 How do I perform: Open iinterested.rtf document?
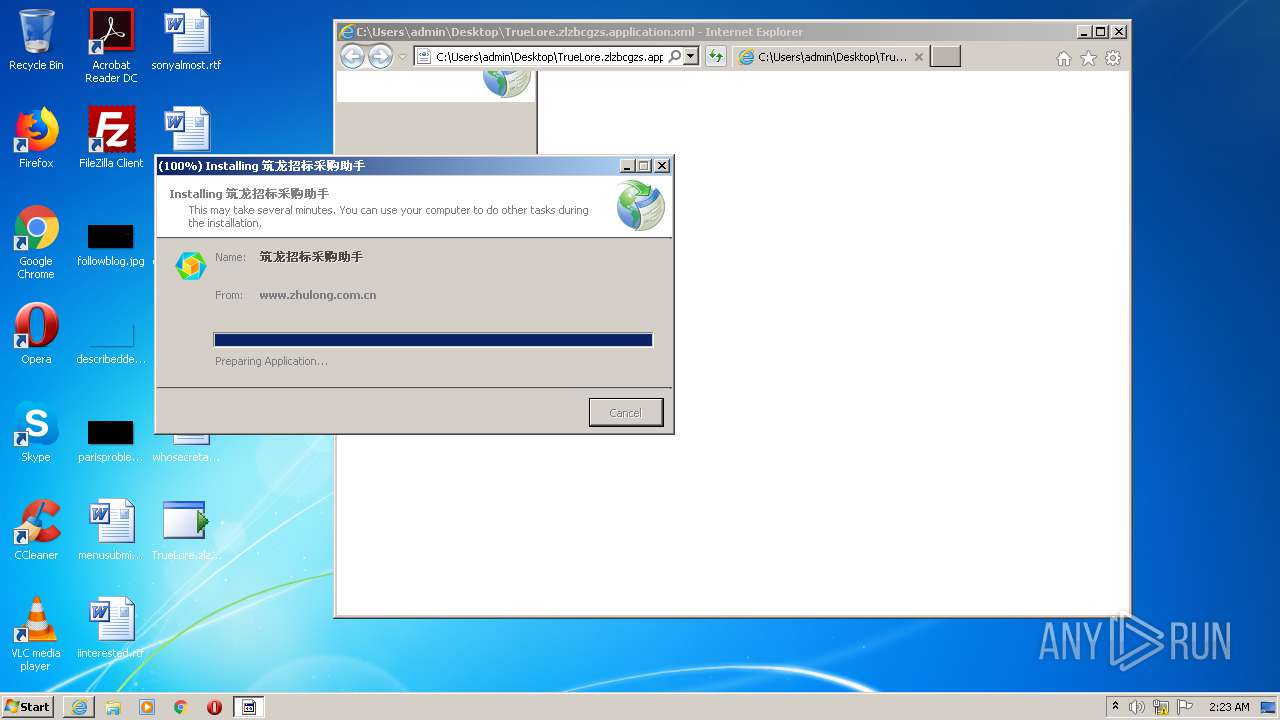111,628
